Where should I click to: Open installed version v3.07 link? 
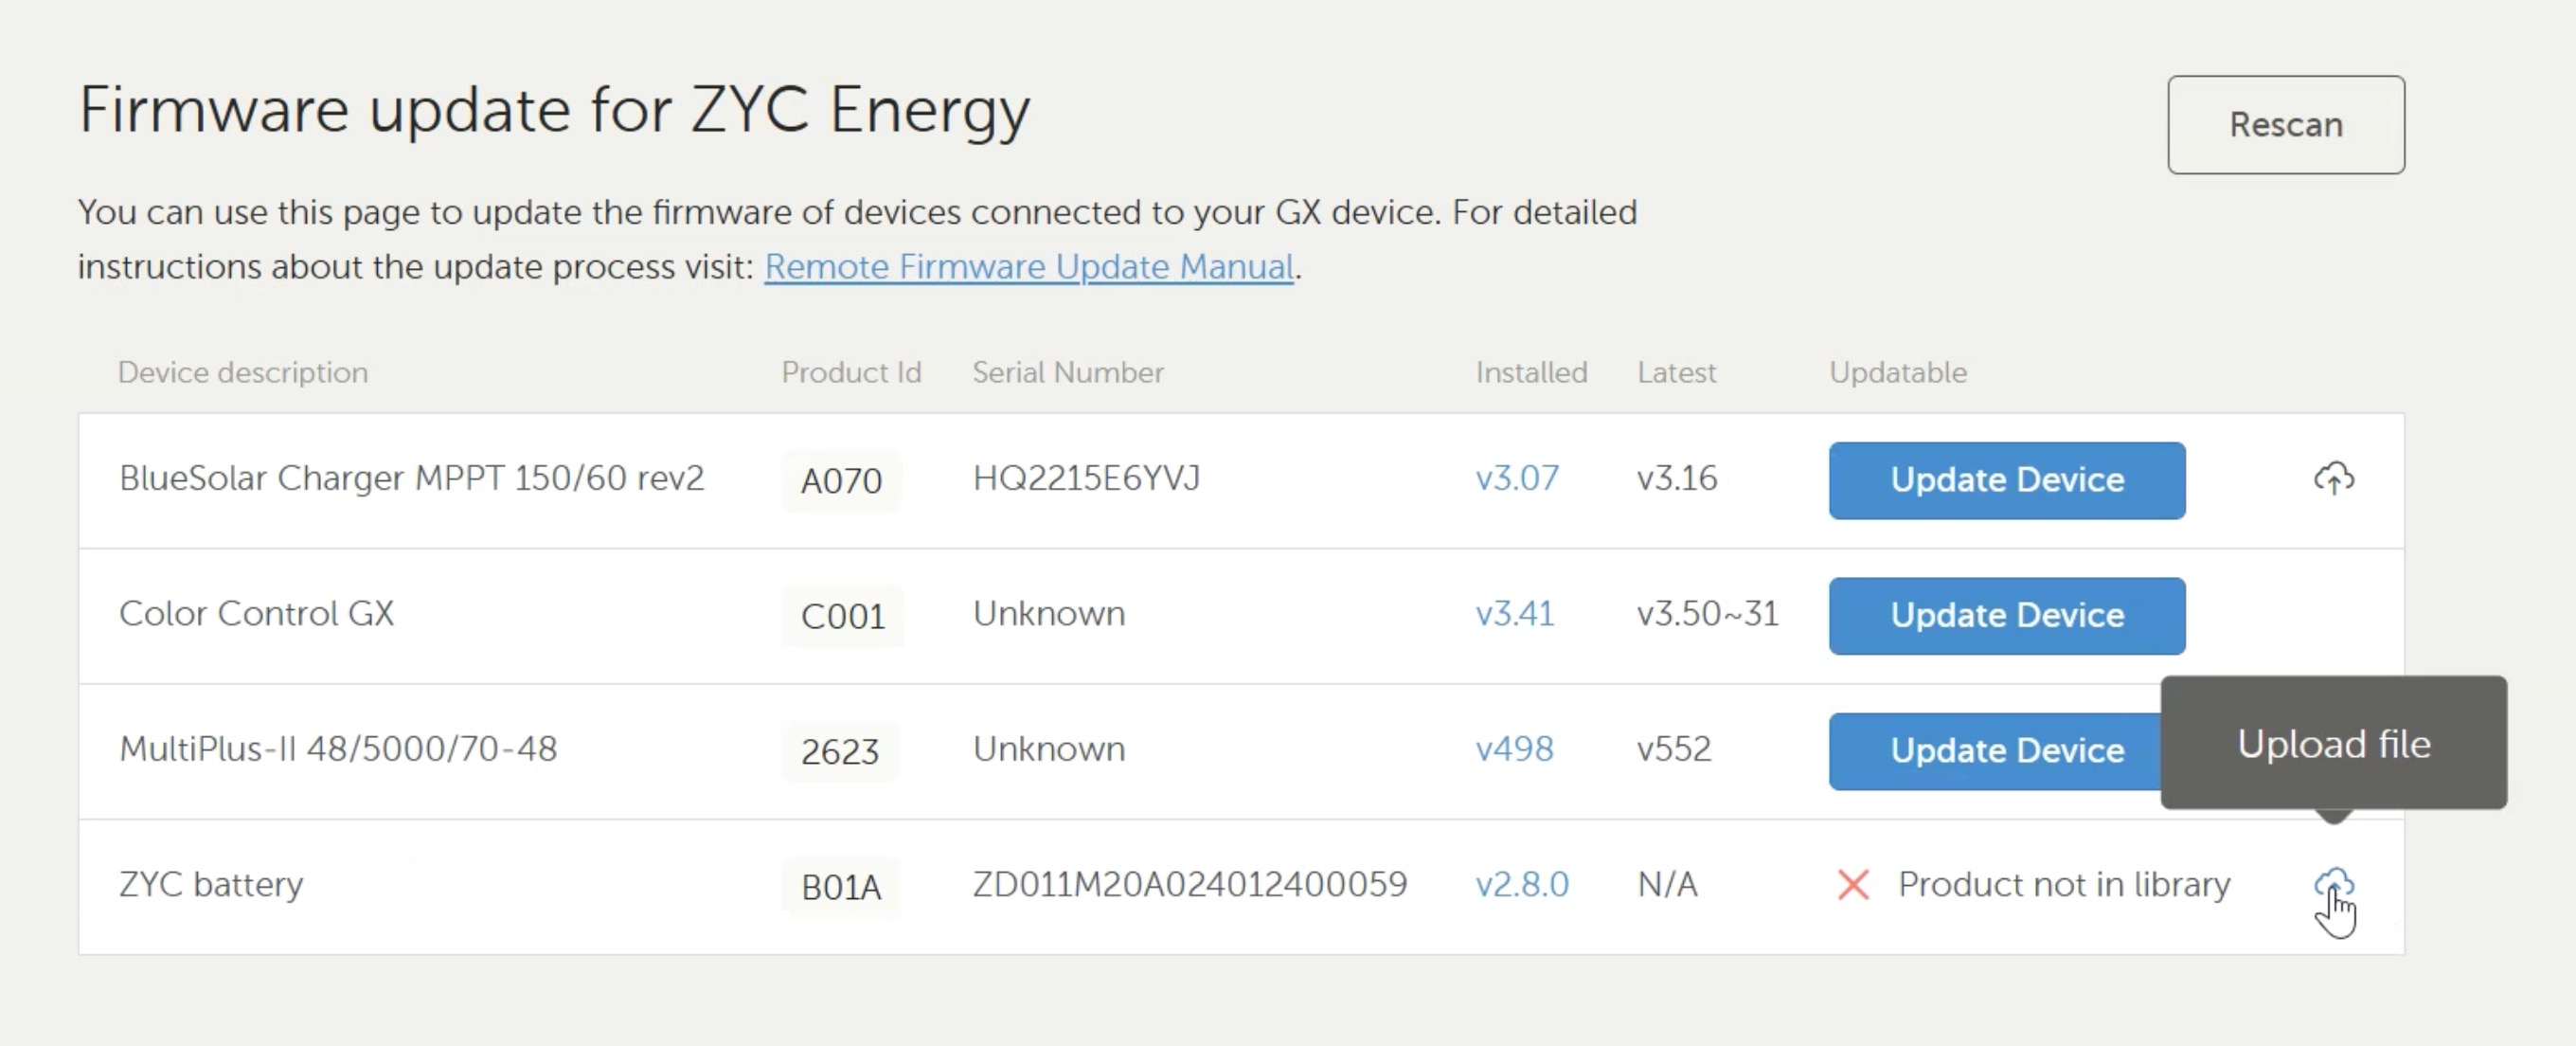(1516, 478)
